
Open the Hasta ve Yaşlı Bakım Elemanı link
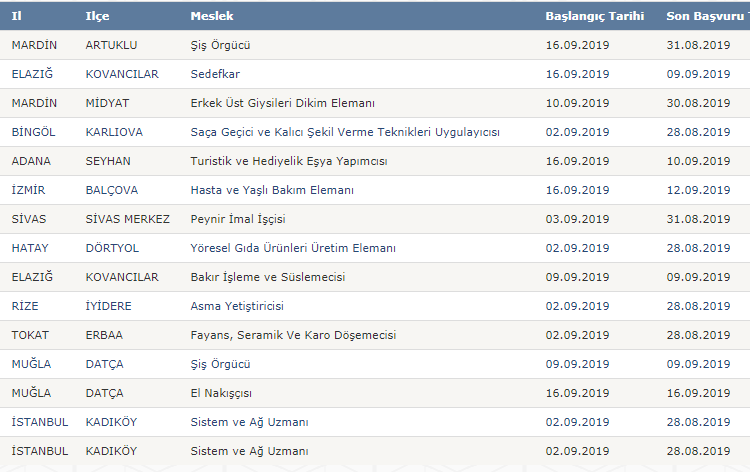pyautogui.click(x=272, y=190)
